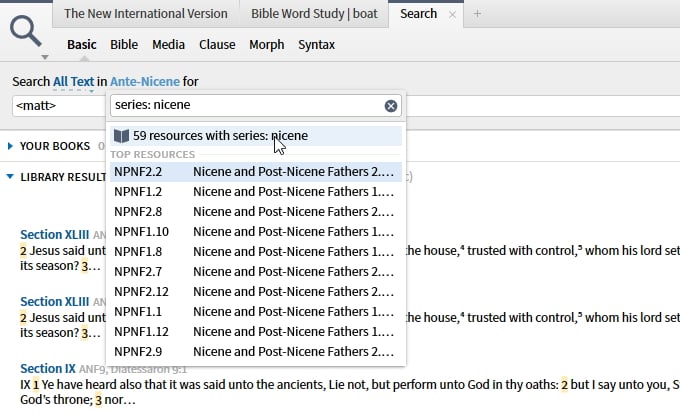Pick NPNF2.7 from top resources
This screenshot has width=680, height=418.
tap(255, 271)
